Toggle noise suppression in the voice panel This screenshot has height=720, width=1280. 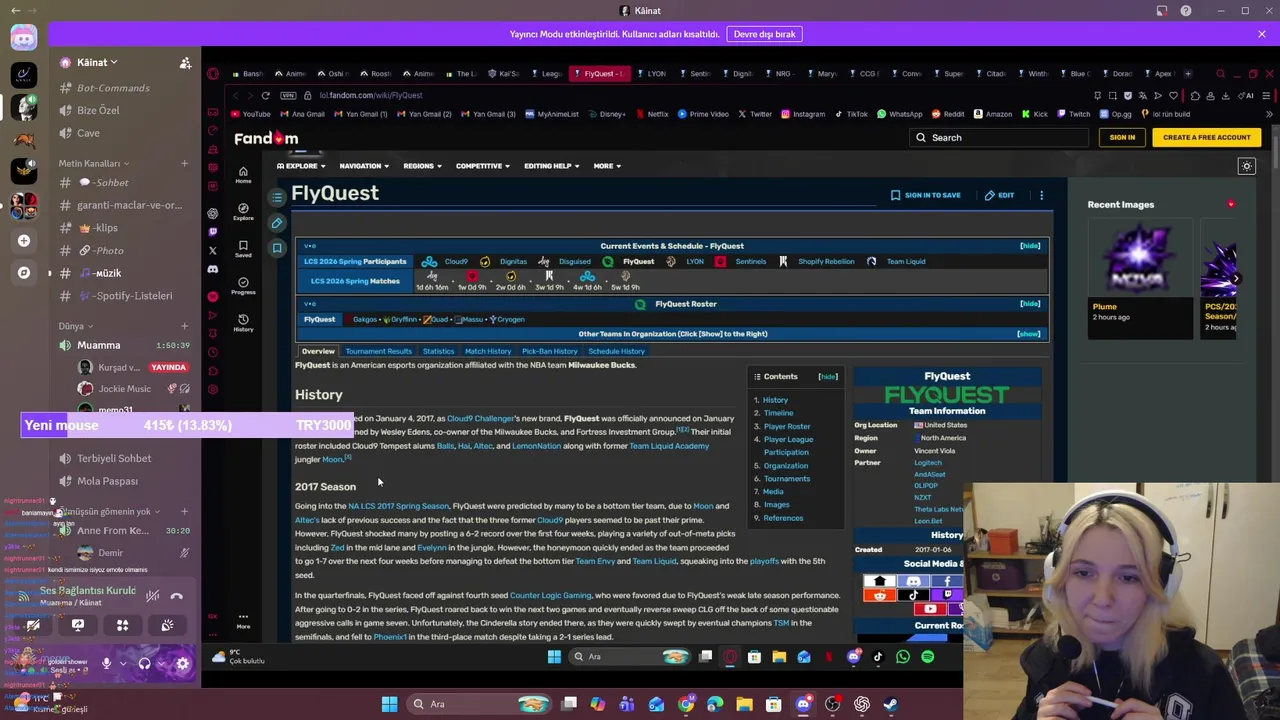click(152, 596)
